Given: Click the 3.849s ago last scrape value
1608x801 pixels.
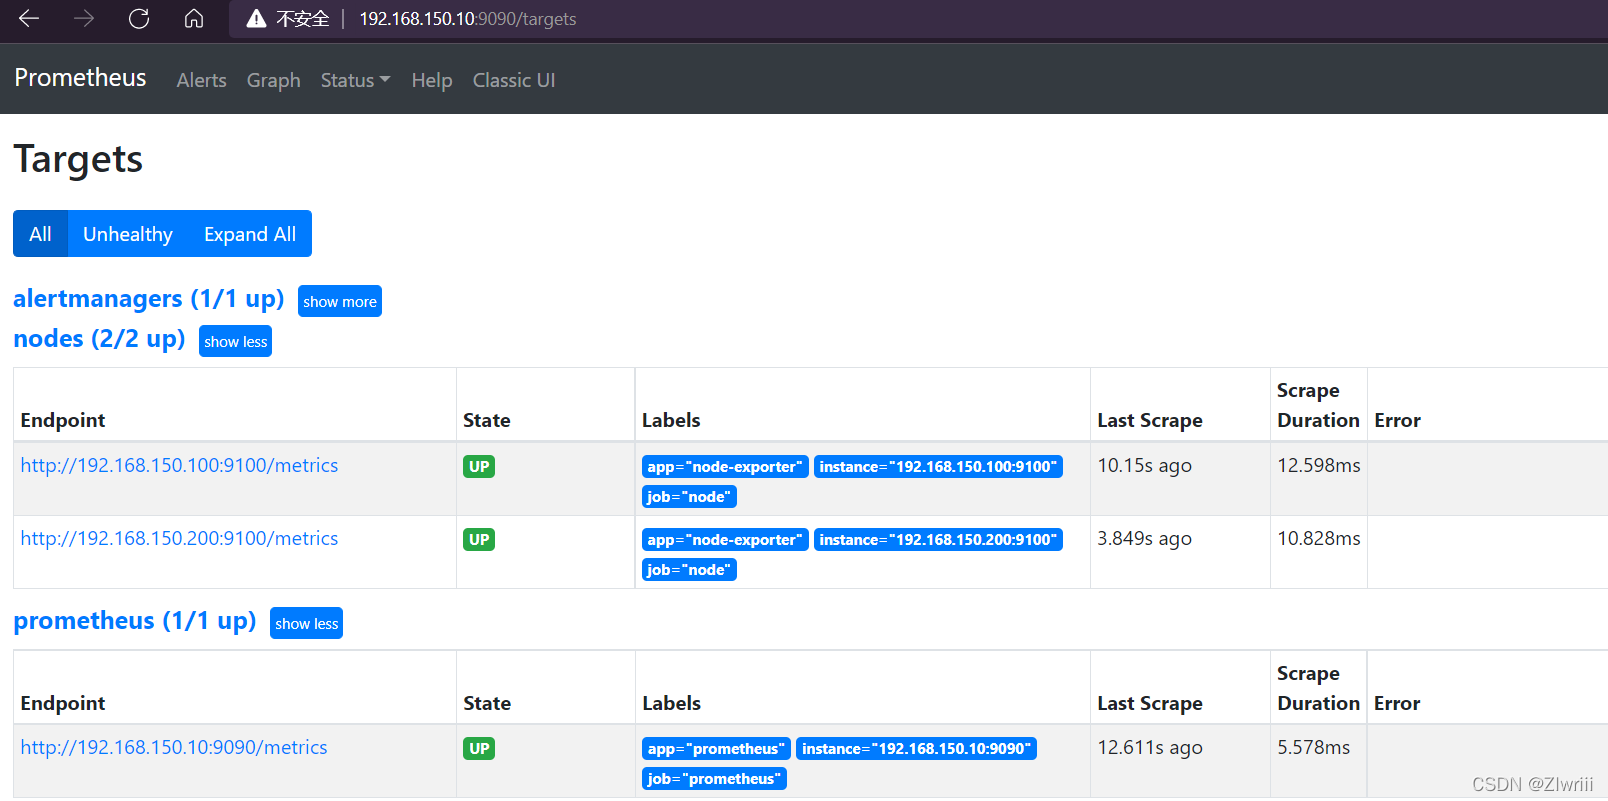Looking at the screenshot, I should [x=1144, y=538].
